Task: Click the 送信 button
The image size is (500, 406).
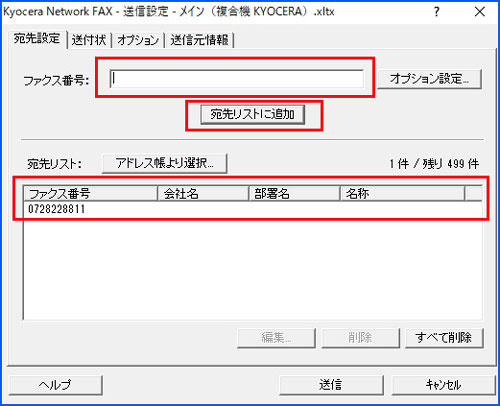Action: (x=331, y=385)
